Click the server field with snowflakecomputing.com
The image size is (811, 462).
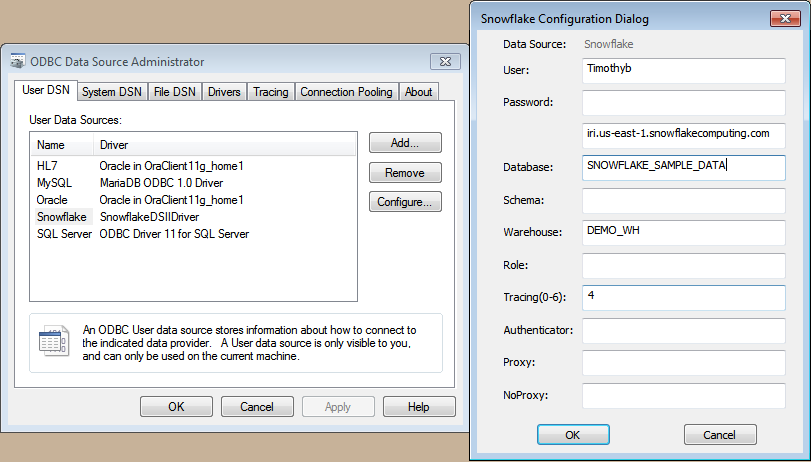click(x=684, y=136)
